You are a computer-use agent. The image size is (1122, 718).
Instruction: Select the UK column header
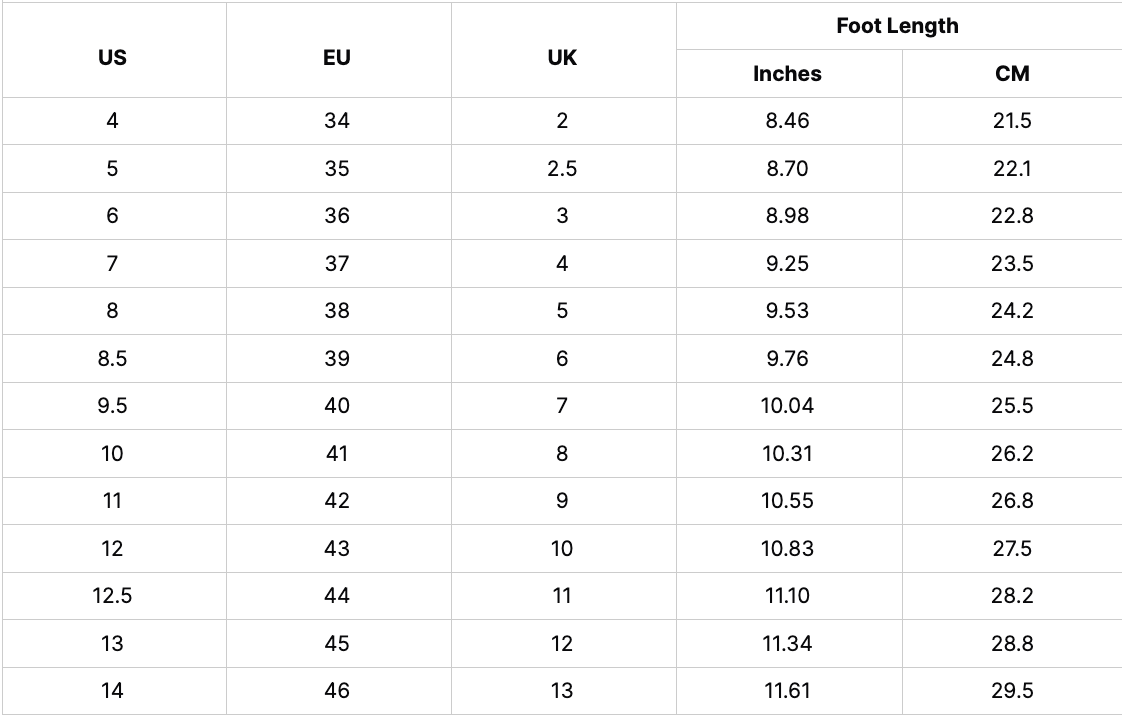point(562,57)
